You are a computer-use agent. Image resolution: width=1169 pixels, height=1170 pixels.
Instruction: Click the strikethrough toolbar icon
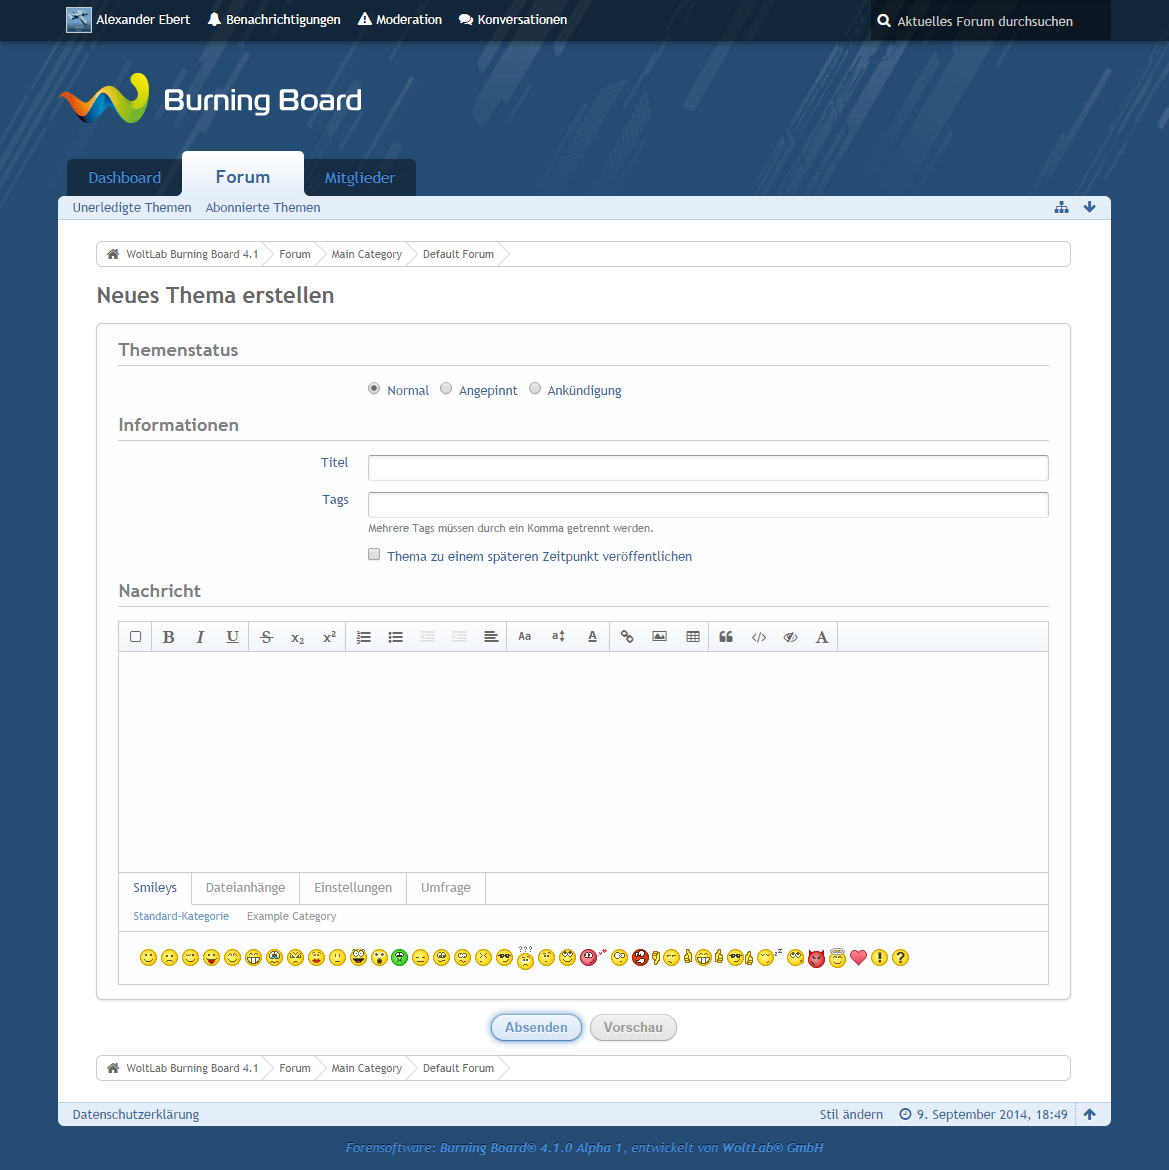[266, 637]
